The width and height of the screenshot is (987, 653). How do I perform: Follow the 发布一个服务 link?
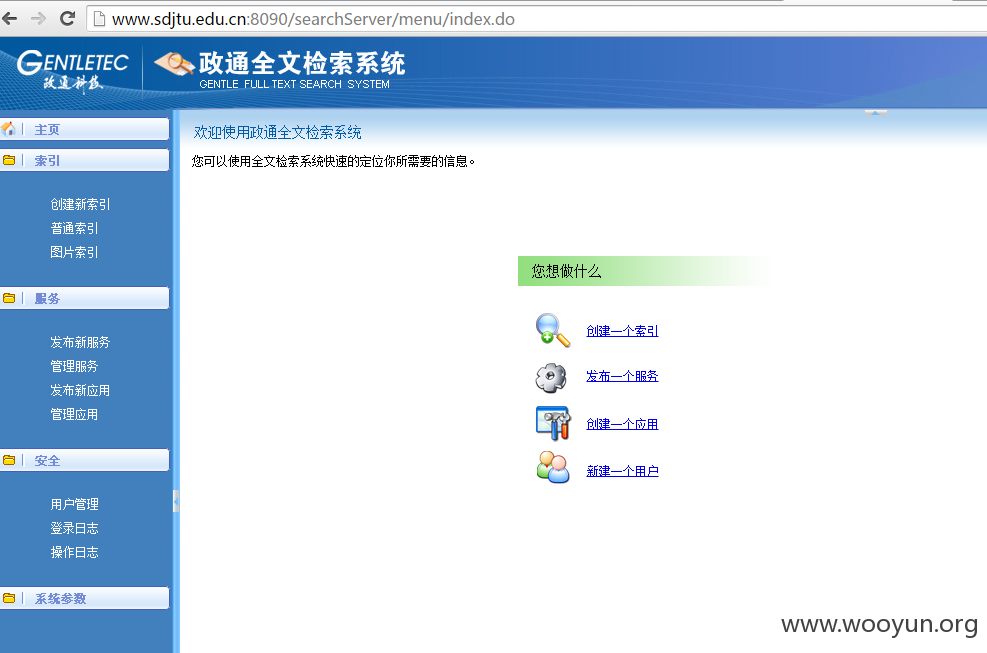coord(622,376)
